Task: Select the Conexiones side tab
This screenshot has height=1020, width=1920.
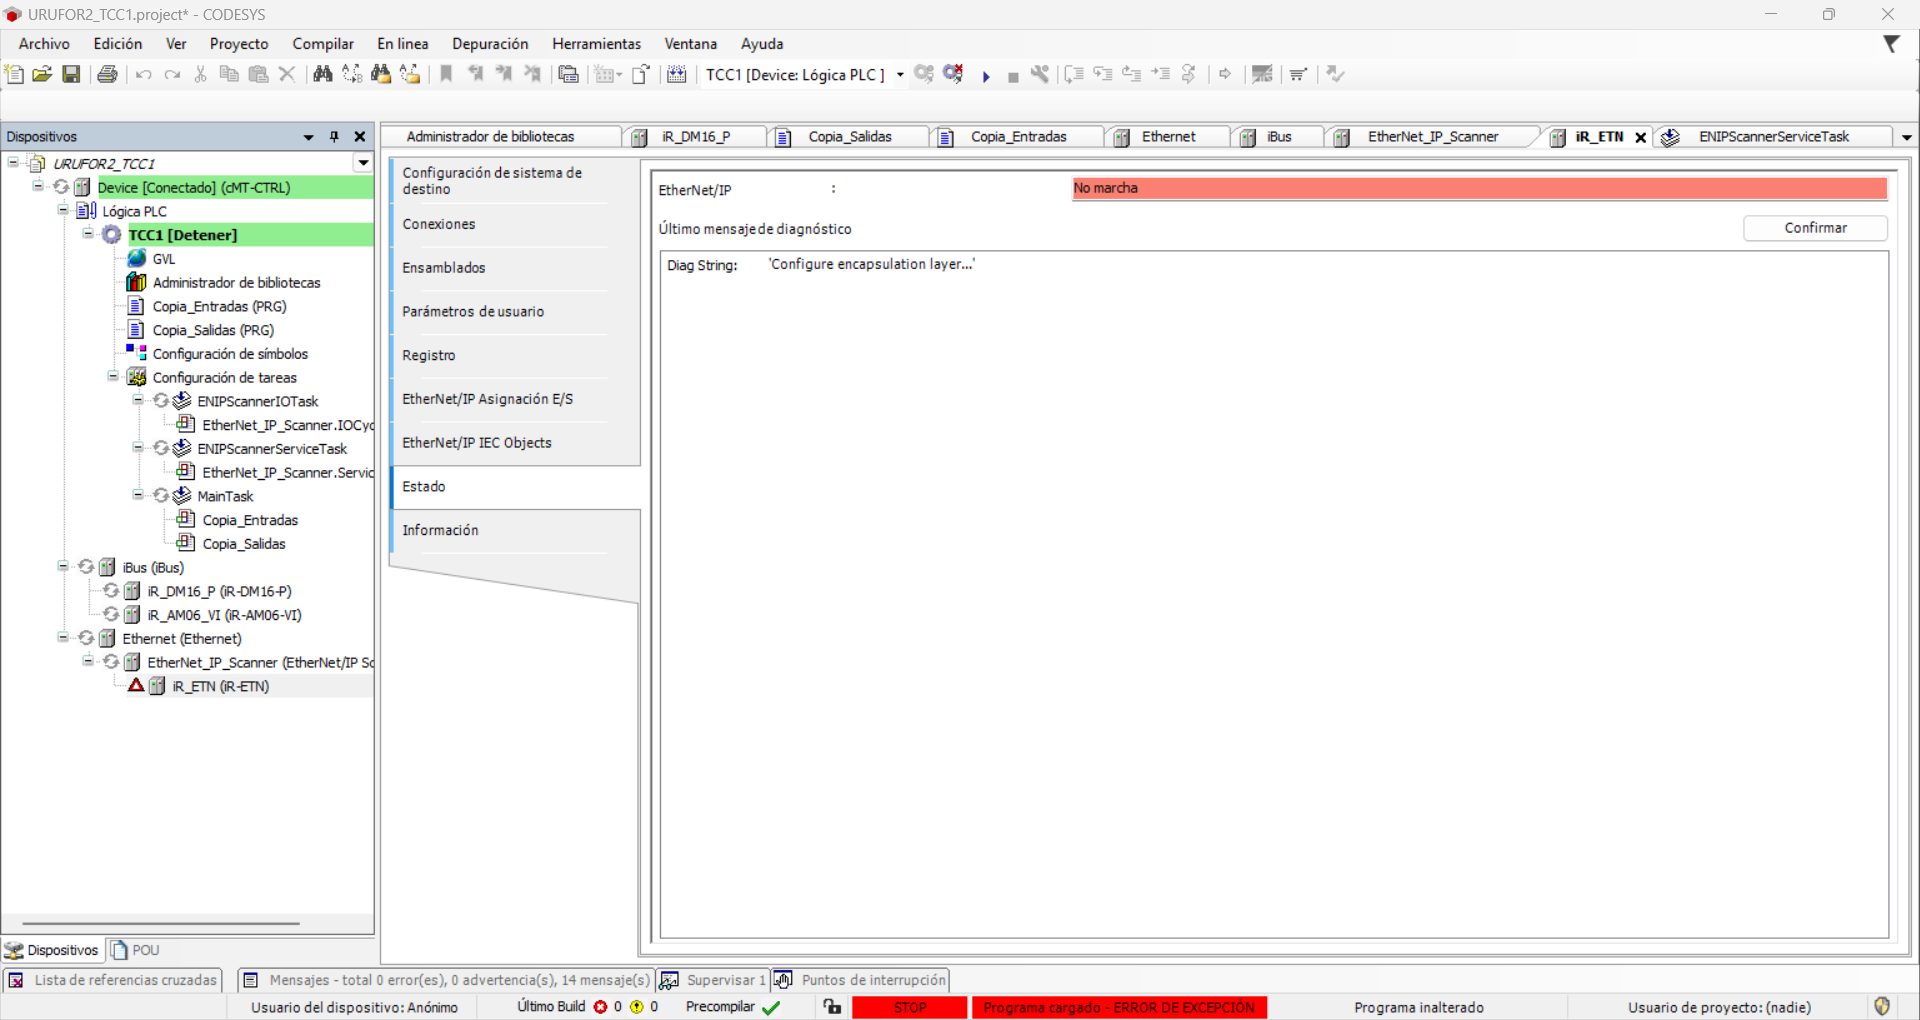Action: pyautogui.click(x=439, y=224)
